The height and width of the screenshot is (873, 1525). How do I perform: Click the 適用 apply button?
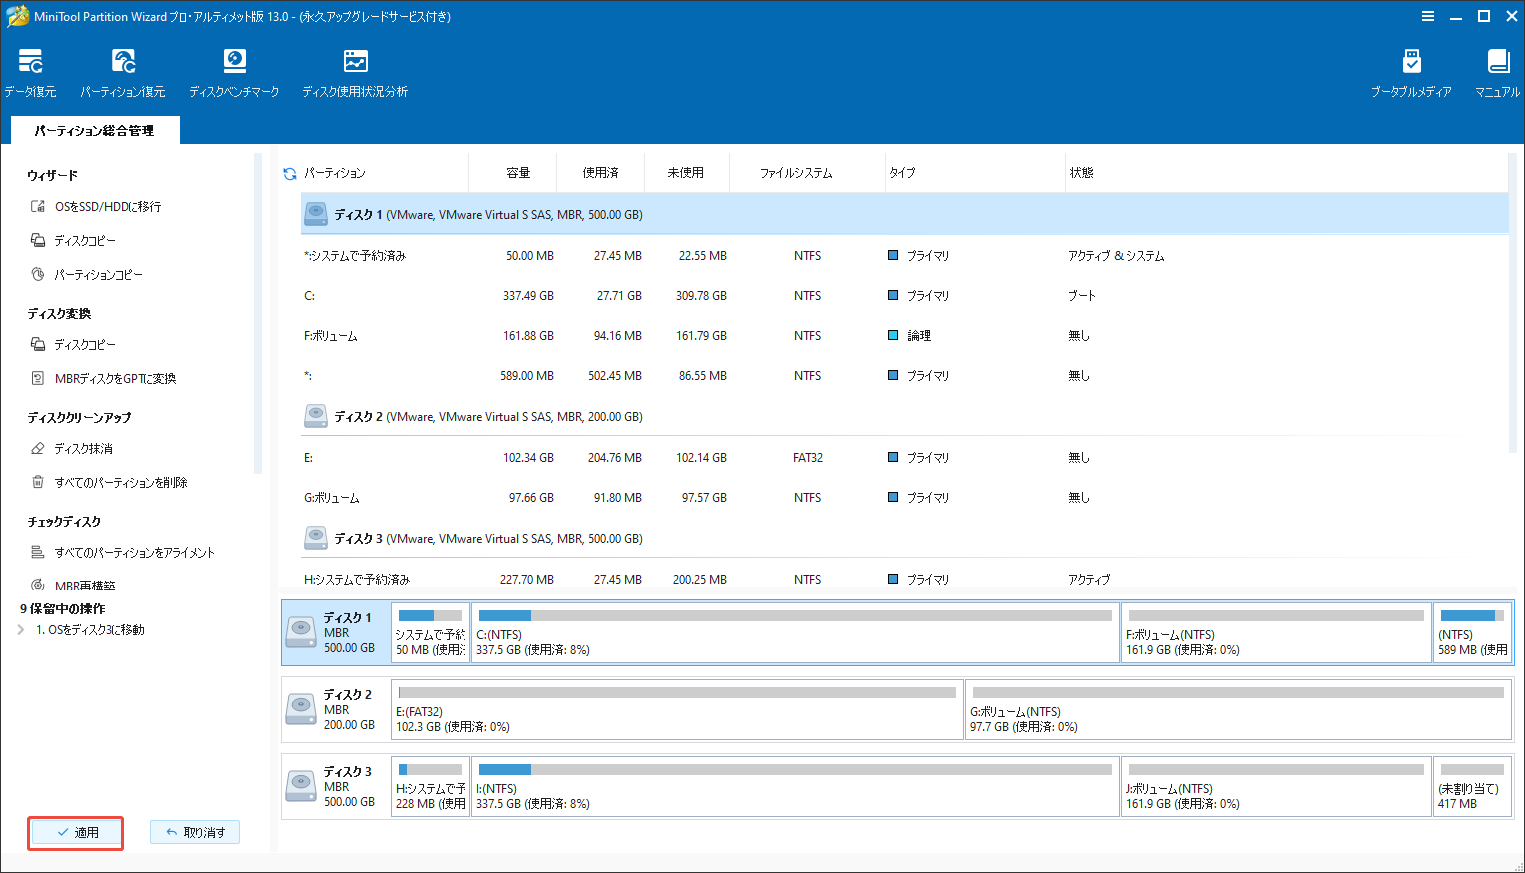tap(75, 832)
